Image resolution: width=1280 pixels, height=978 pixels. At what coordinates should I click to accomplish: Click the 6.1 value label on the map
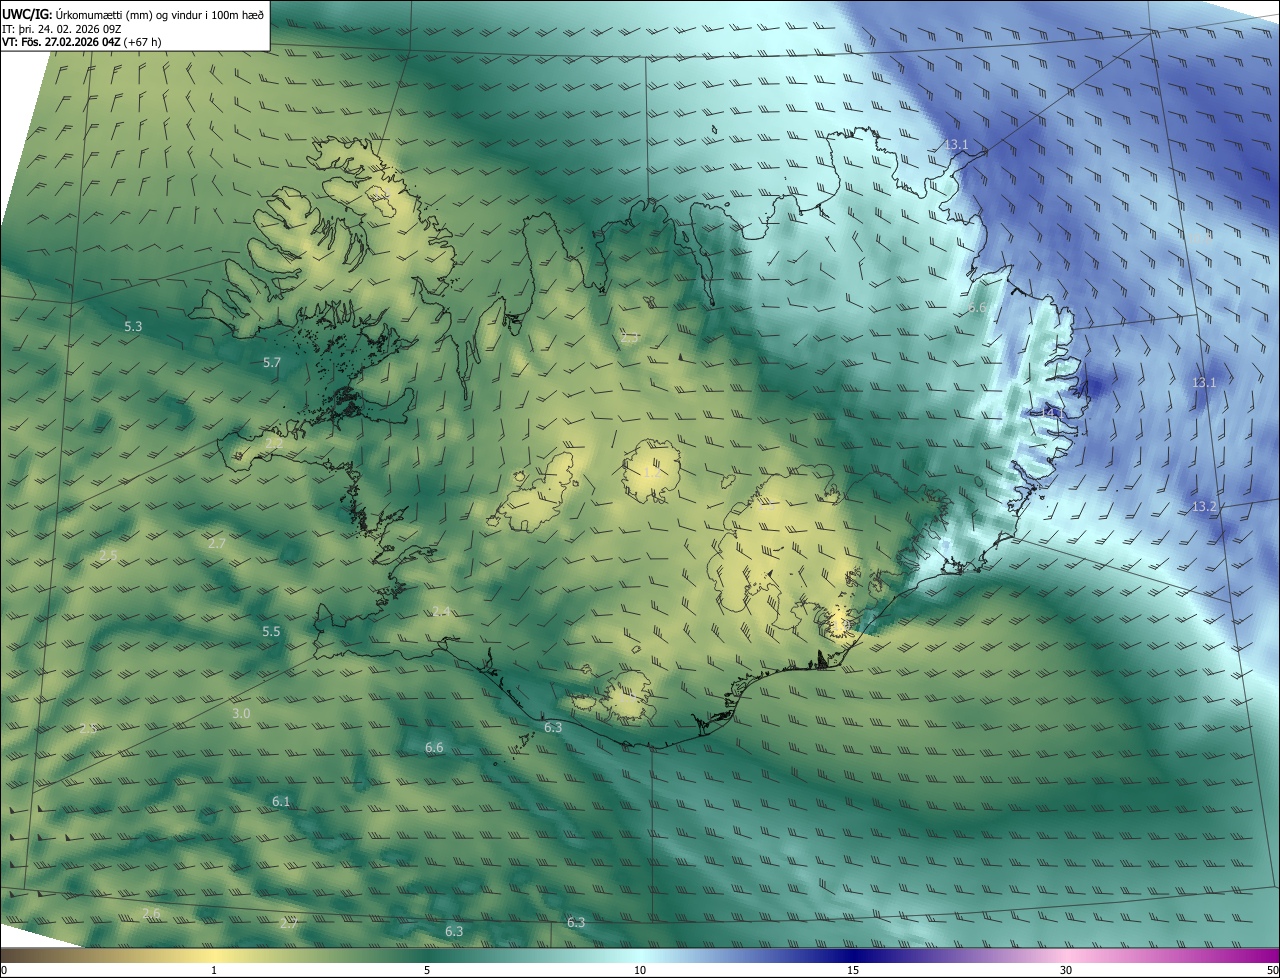pos(281,802)
